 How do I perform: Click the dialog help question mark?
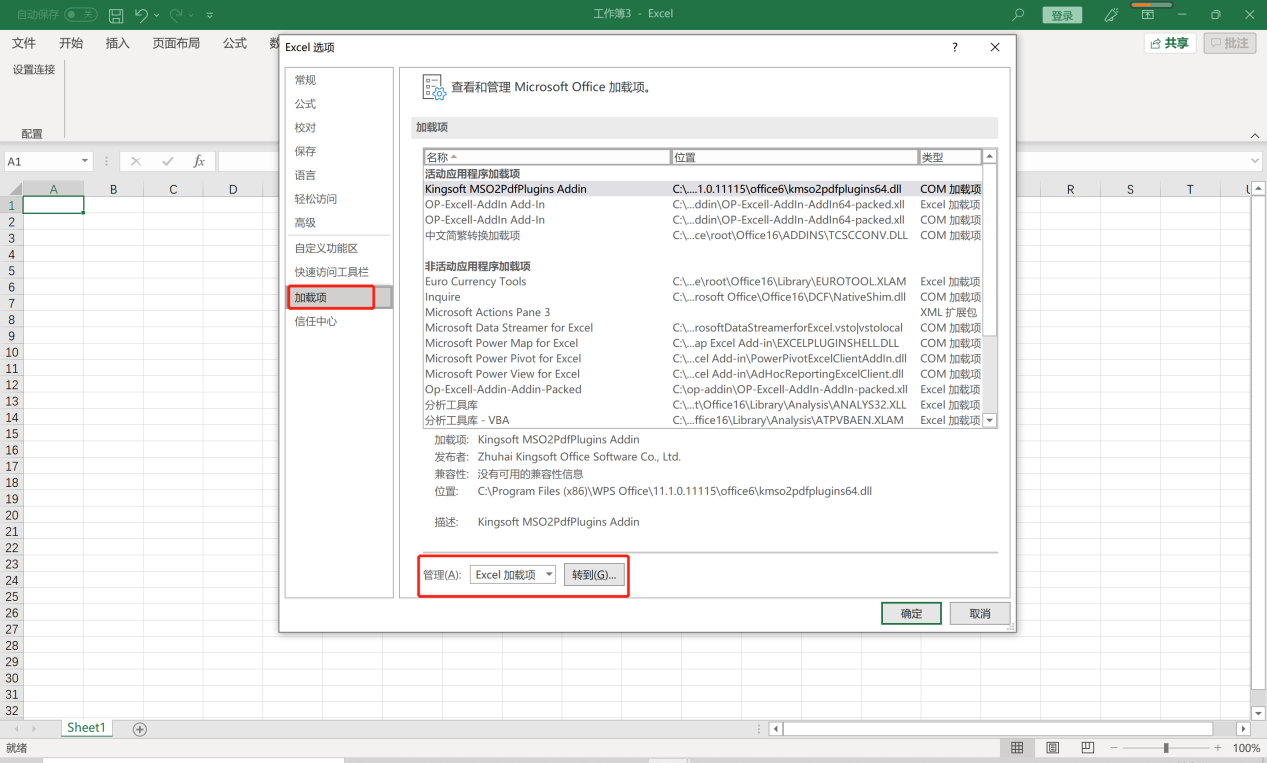[954, 47]
